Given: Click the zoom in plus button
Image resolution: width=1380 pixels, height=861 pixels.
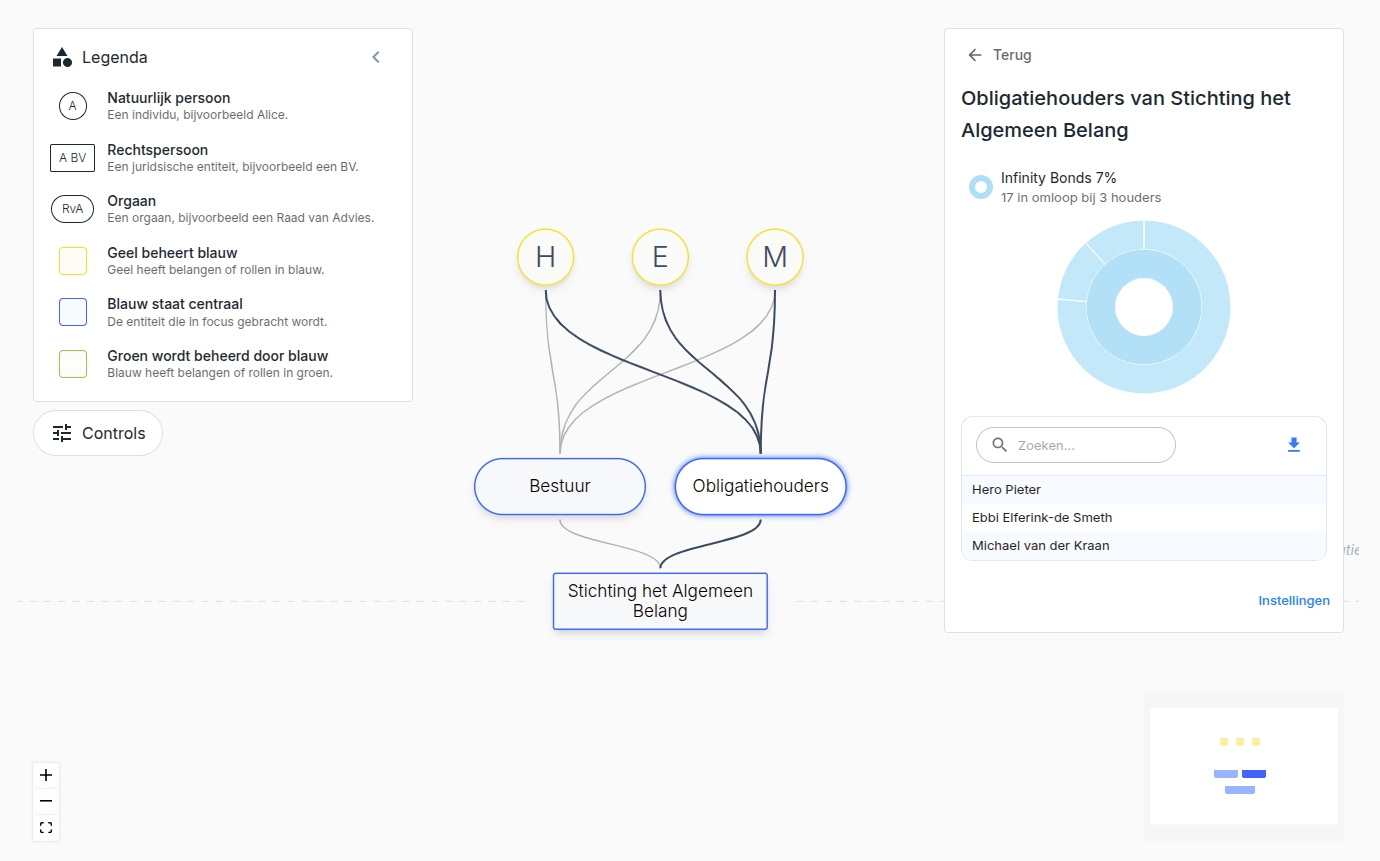Looking at the screenshot, I should [x=46, y=775].
